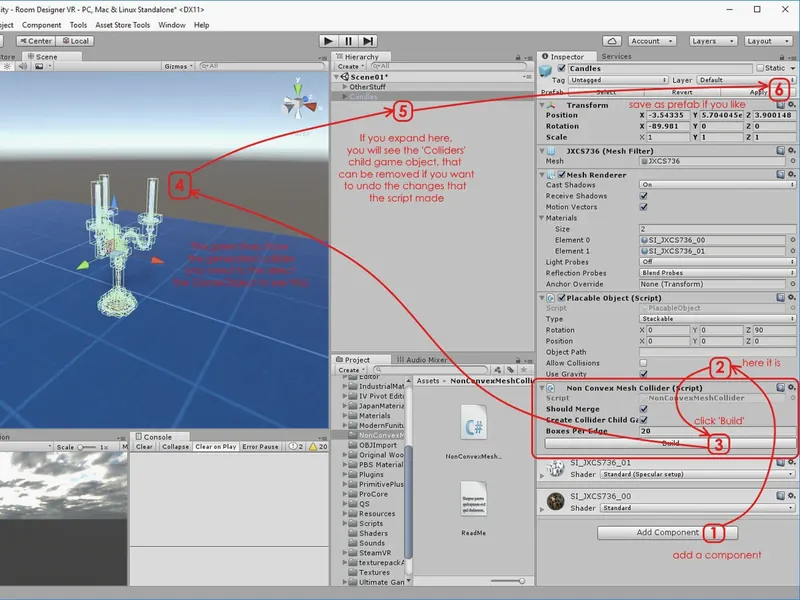This screenshot has height=600, width=800.
Task: Open the Type Stackable dropdown
Action: [717, 319]
